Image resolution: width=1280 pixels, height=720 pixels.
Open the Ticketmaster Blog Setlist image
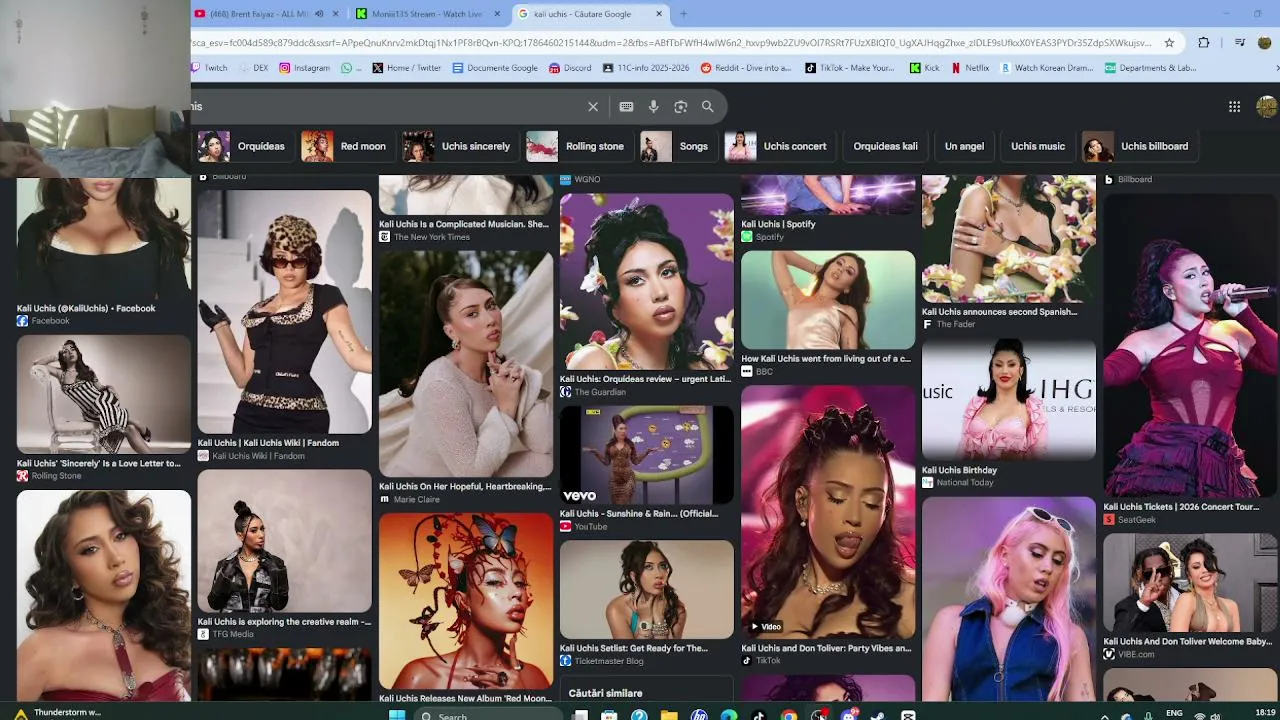click(646, 589)
